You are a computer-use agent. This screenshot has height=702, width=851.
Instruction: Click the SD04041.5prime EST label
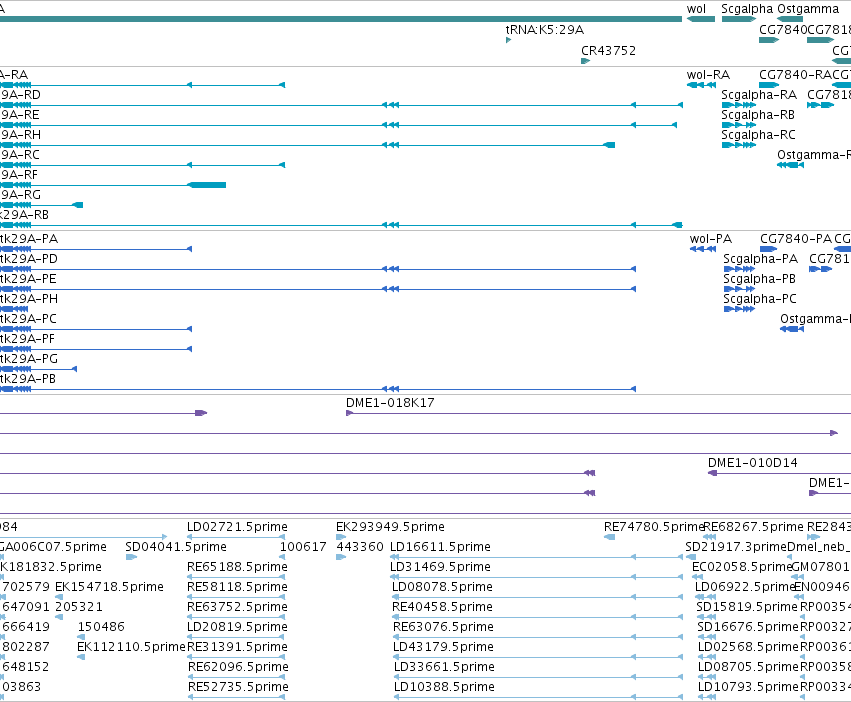point(176,547)
